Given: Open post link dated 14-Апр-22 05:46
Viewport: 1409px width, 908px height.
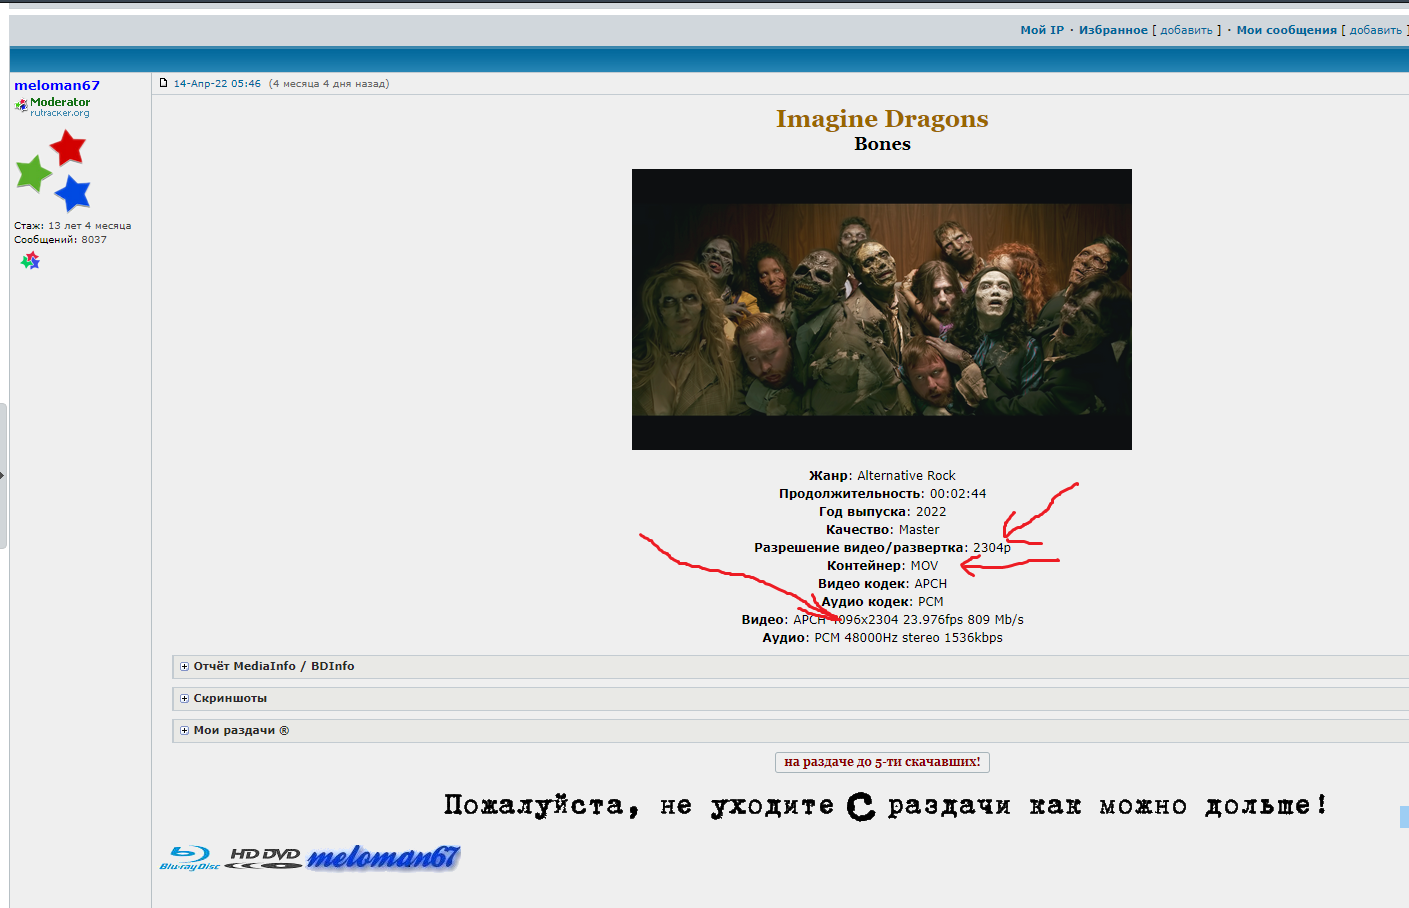Looking at the screenshot, I should tap(217, 84).
